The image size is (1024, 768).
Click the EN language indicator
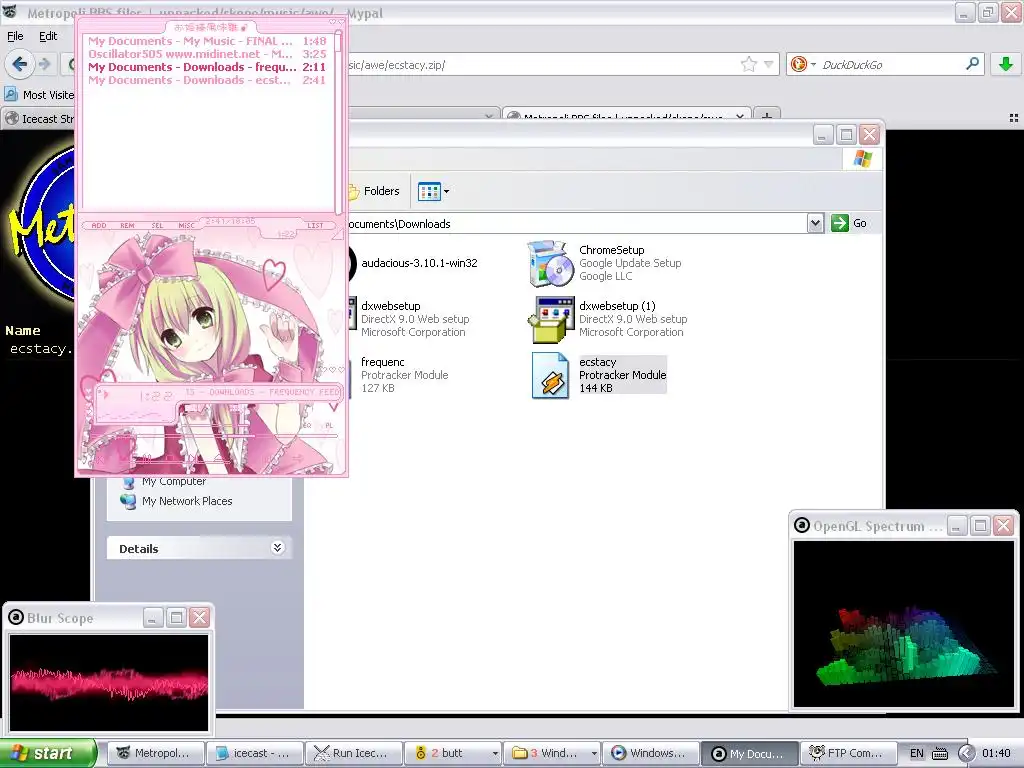(x=917, y=753)
